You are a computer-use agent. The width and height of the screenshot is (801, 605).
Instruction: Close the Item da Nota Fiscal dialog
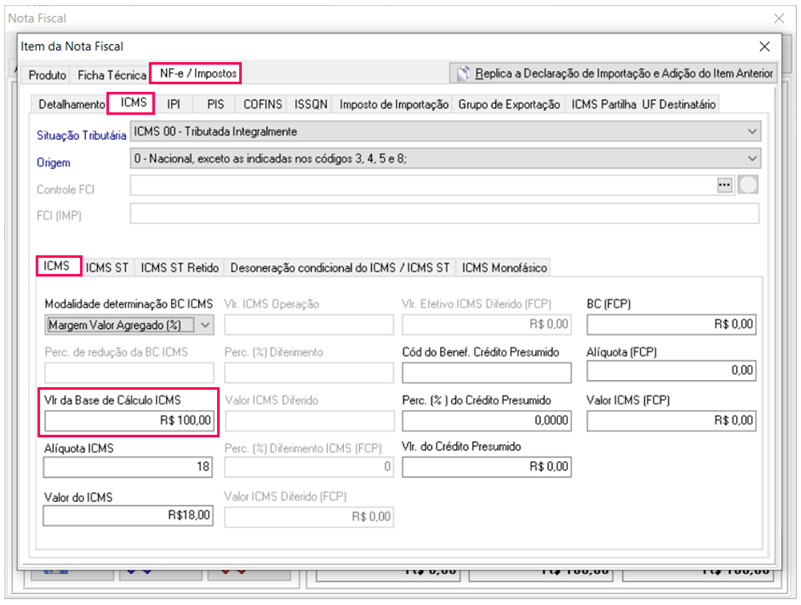click(x=765, y=46)
